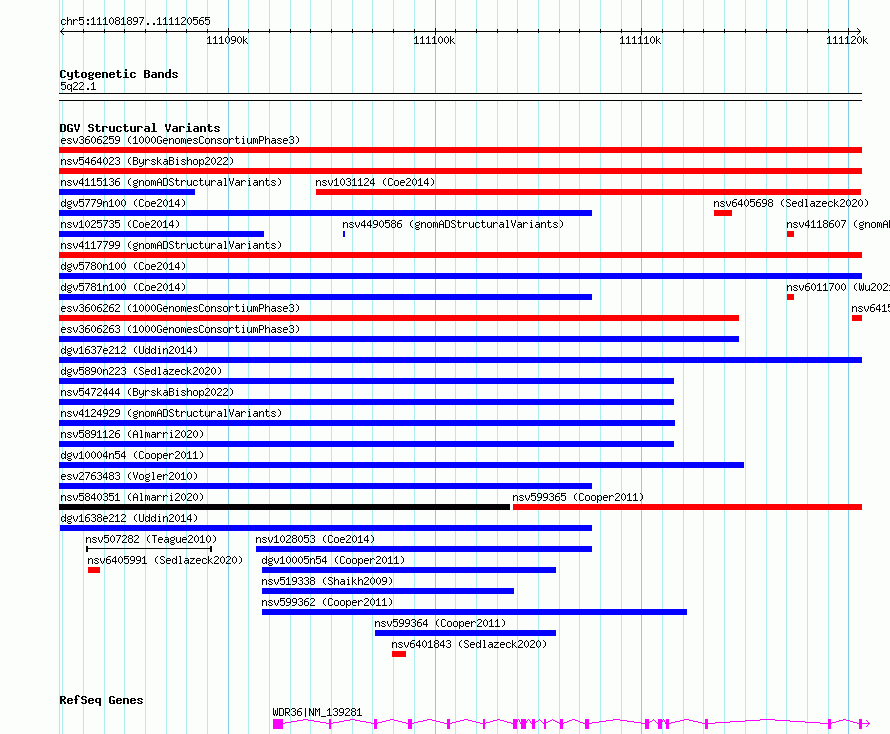The height and width of the screenshot is (734, 890).
Task: Open nsv6405991 (Sedlazeck2020) label
Action: pos(165,560)
